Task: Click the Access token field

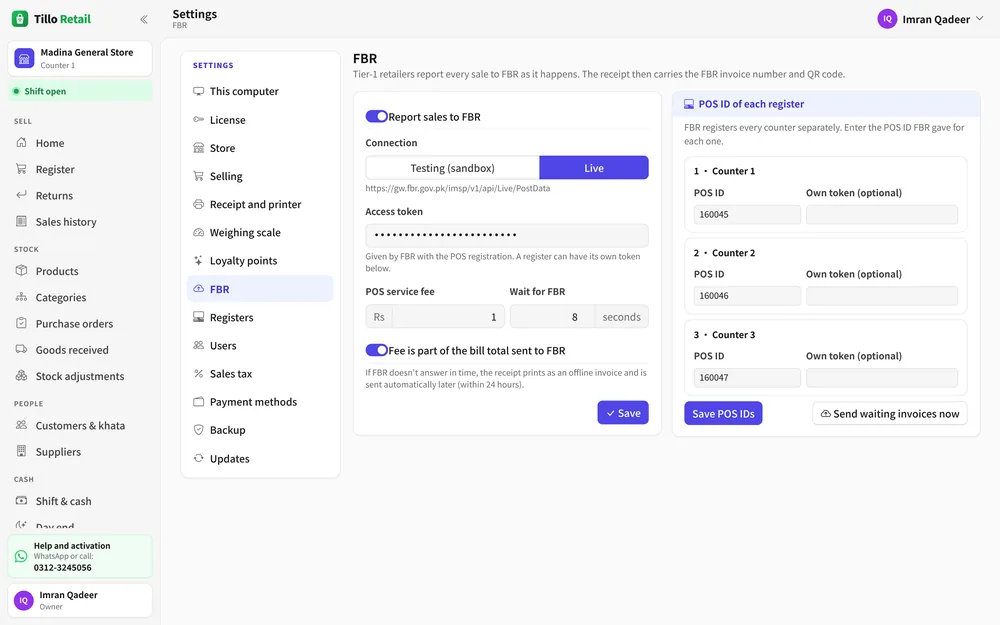Action: click(507, 235)
